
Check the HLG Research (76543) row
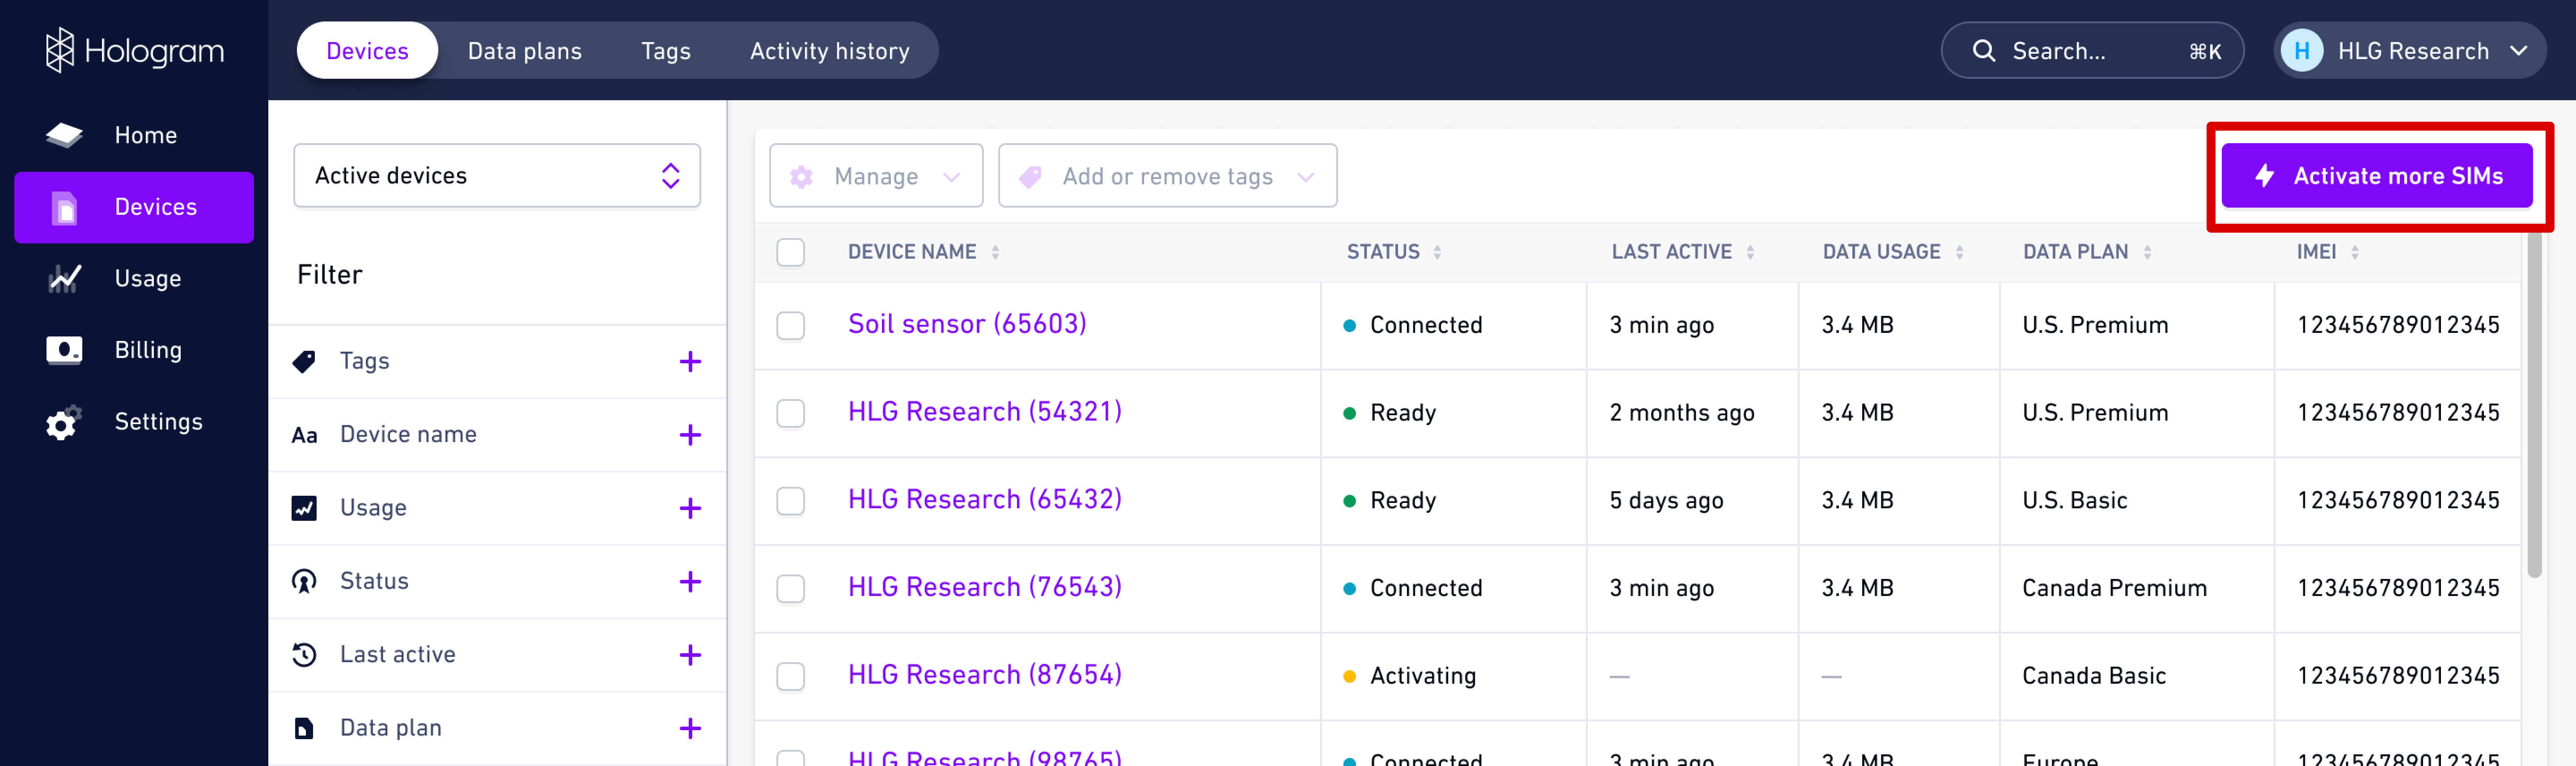791,588
